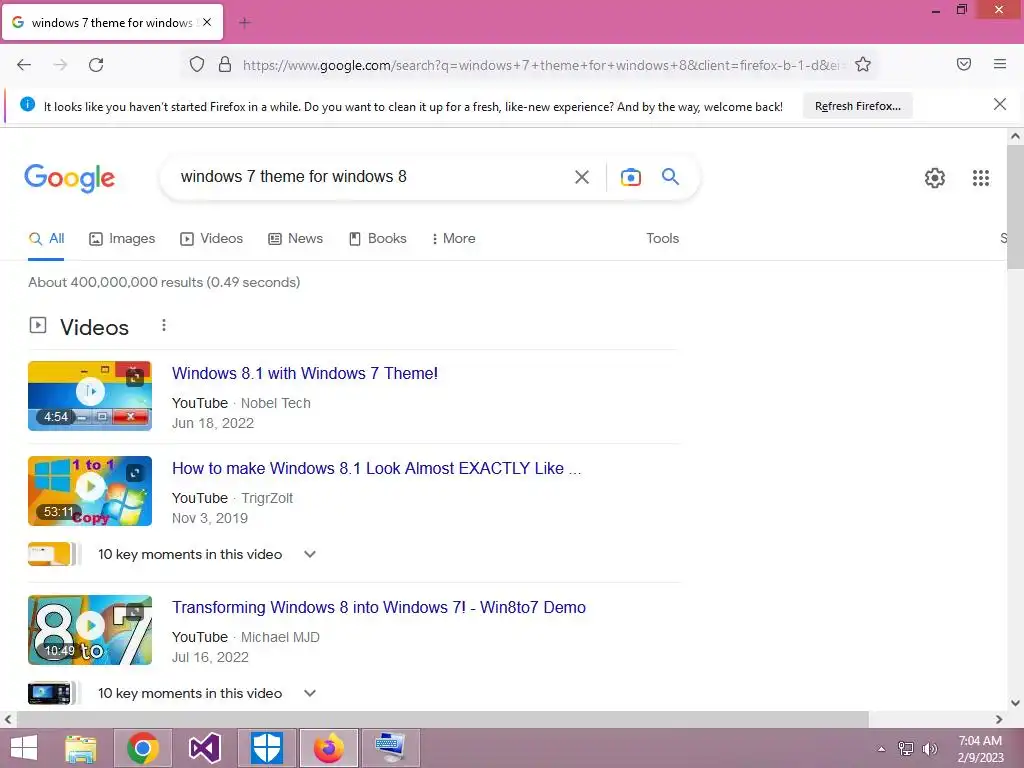Switch to the News tab
The width and height of the screenshot is (1024, 768).
[295, 238]
